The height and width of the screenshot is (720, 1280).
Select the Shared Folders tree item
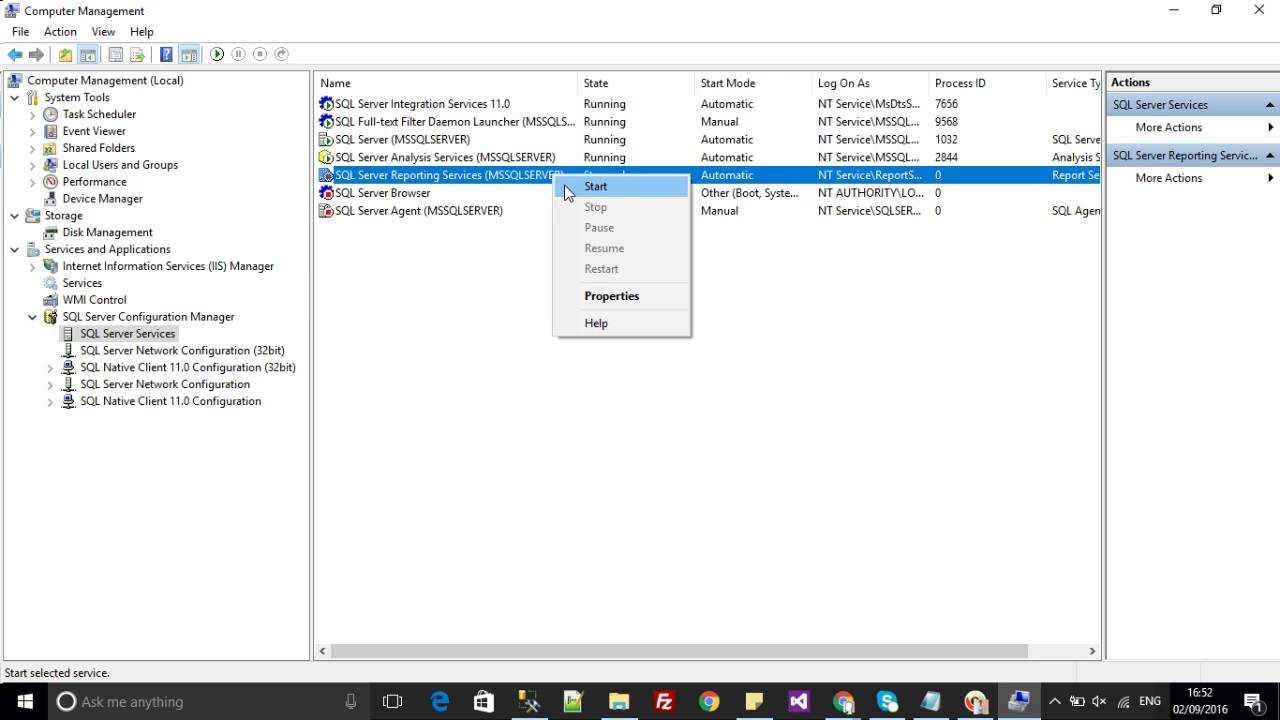pyautogui.click(x=98, y=148)
